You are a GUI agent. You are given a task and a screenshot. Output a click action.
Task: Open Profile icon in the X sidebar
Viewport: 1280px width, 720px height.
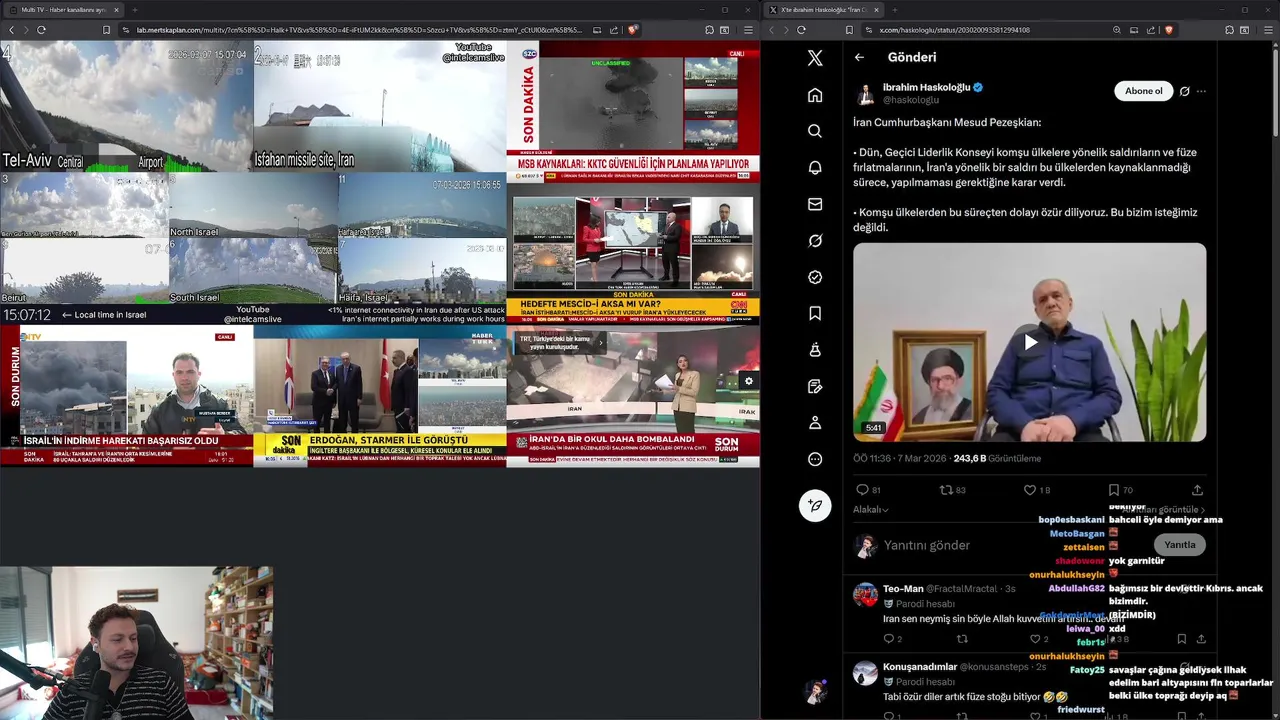point(815,423)
